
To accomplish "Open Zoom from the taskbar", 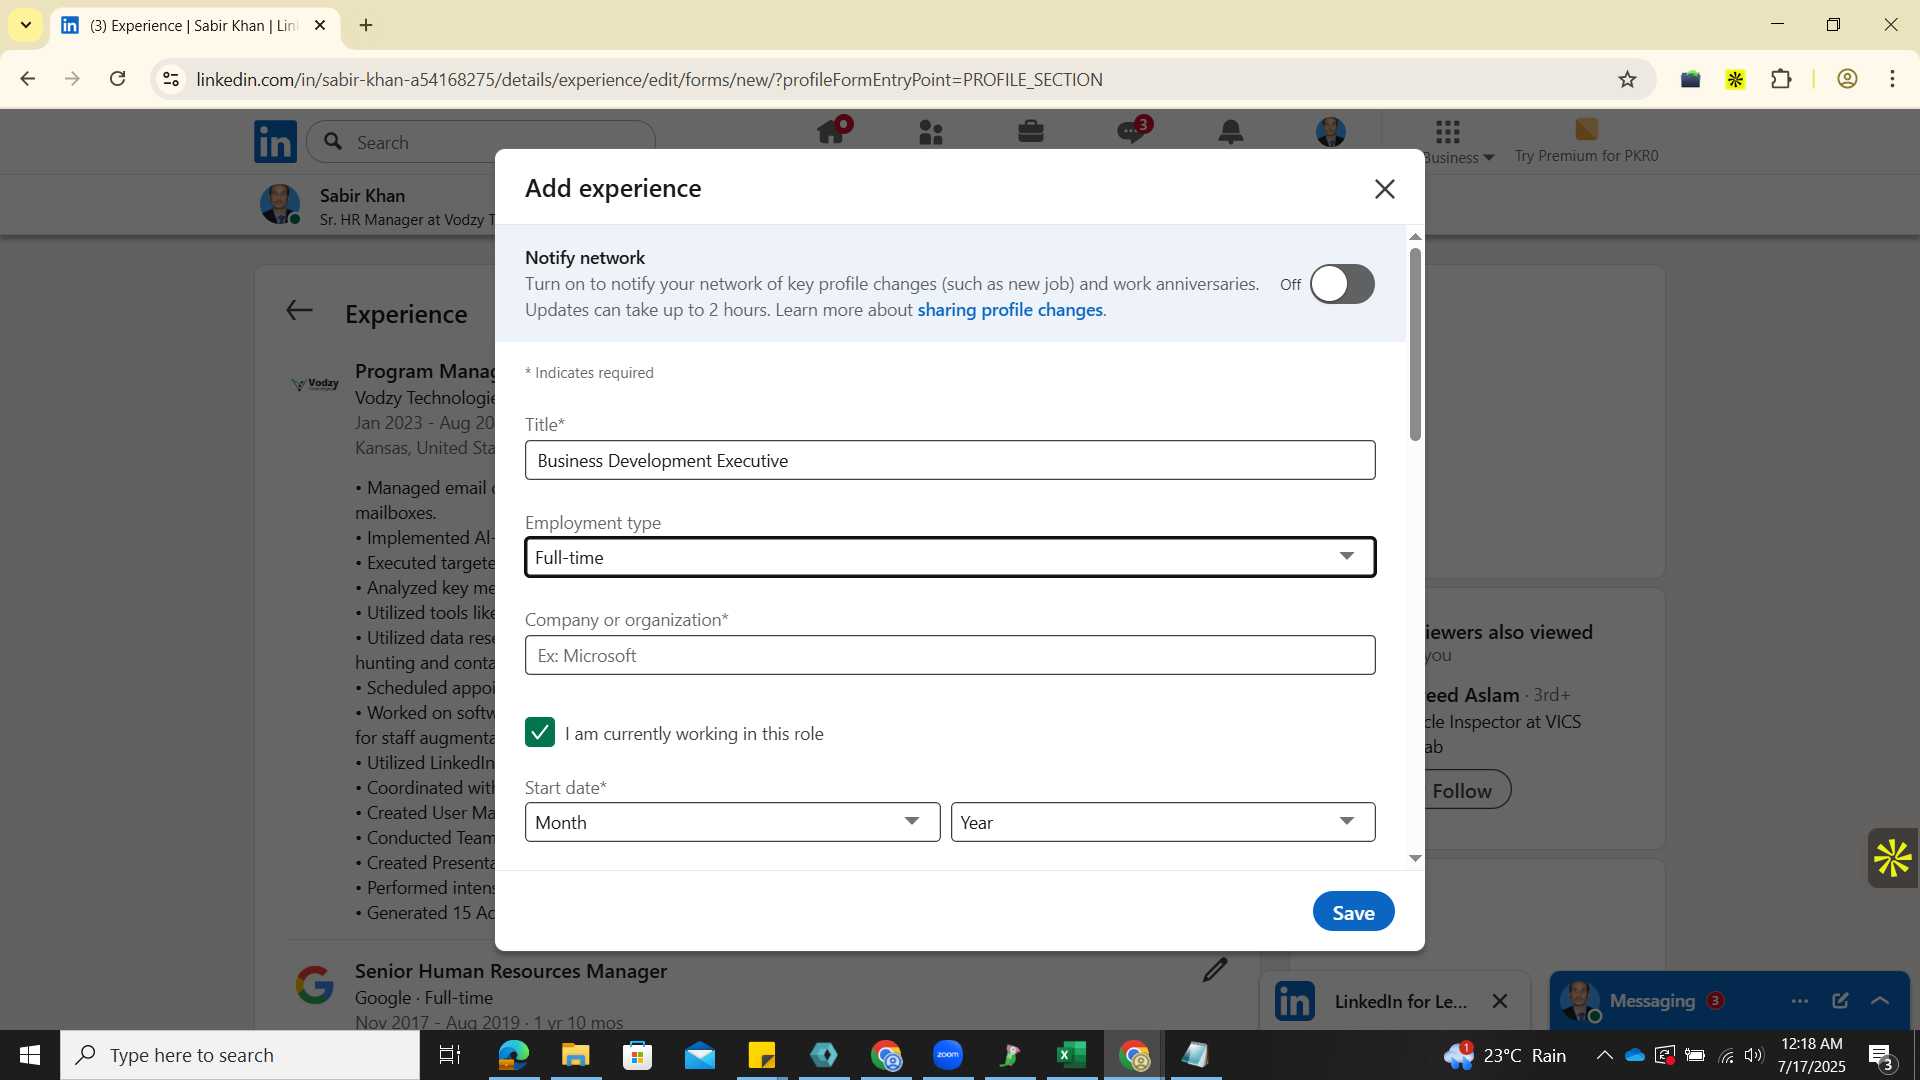I will (948, 1055).
